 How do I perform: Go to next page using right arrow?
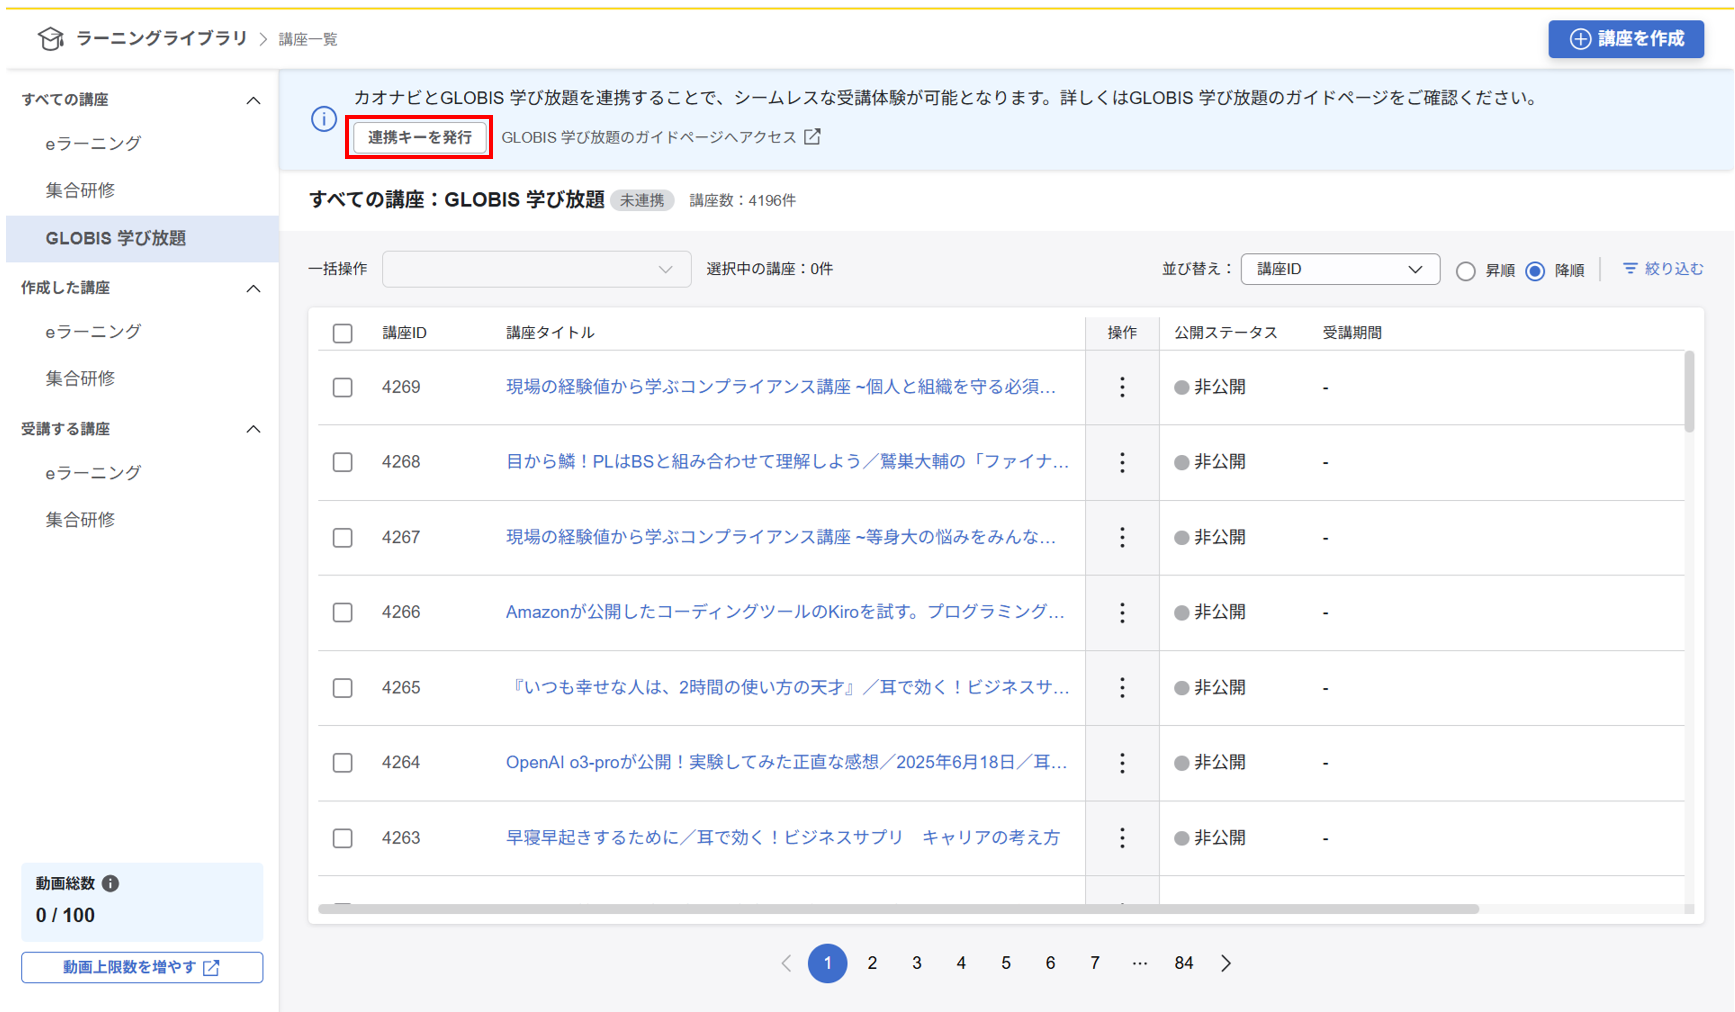[1226, 963]
